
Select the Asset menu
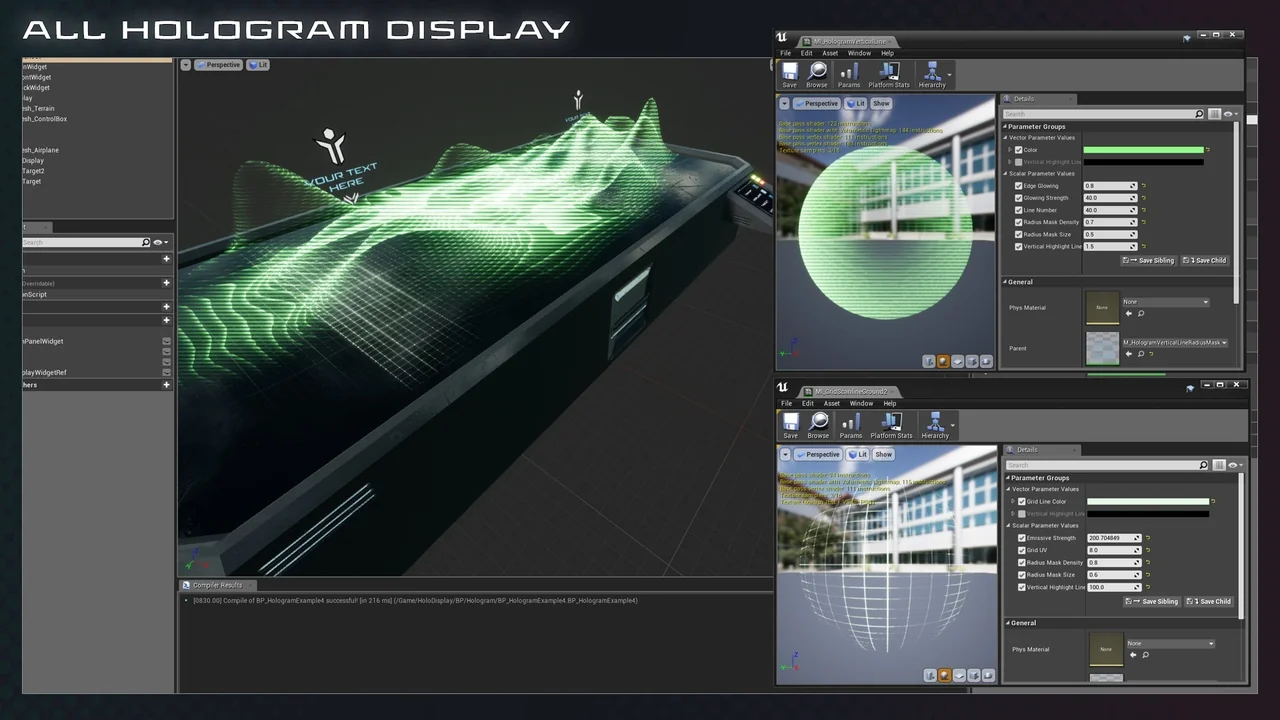pyautogui.click(x=830, y=53)
